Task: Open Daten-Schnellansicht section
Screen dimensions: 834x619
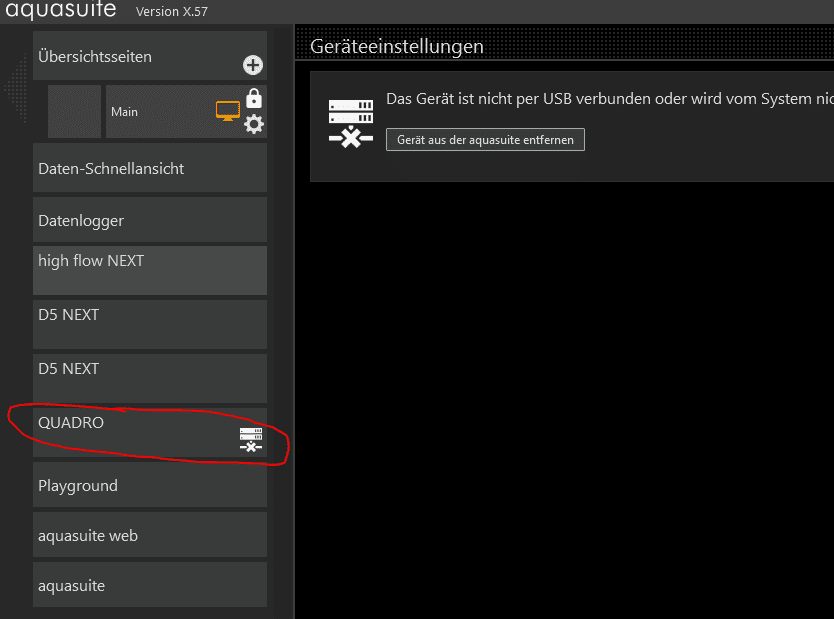Action: (150, 168)
